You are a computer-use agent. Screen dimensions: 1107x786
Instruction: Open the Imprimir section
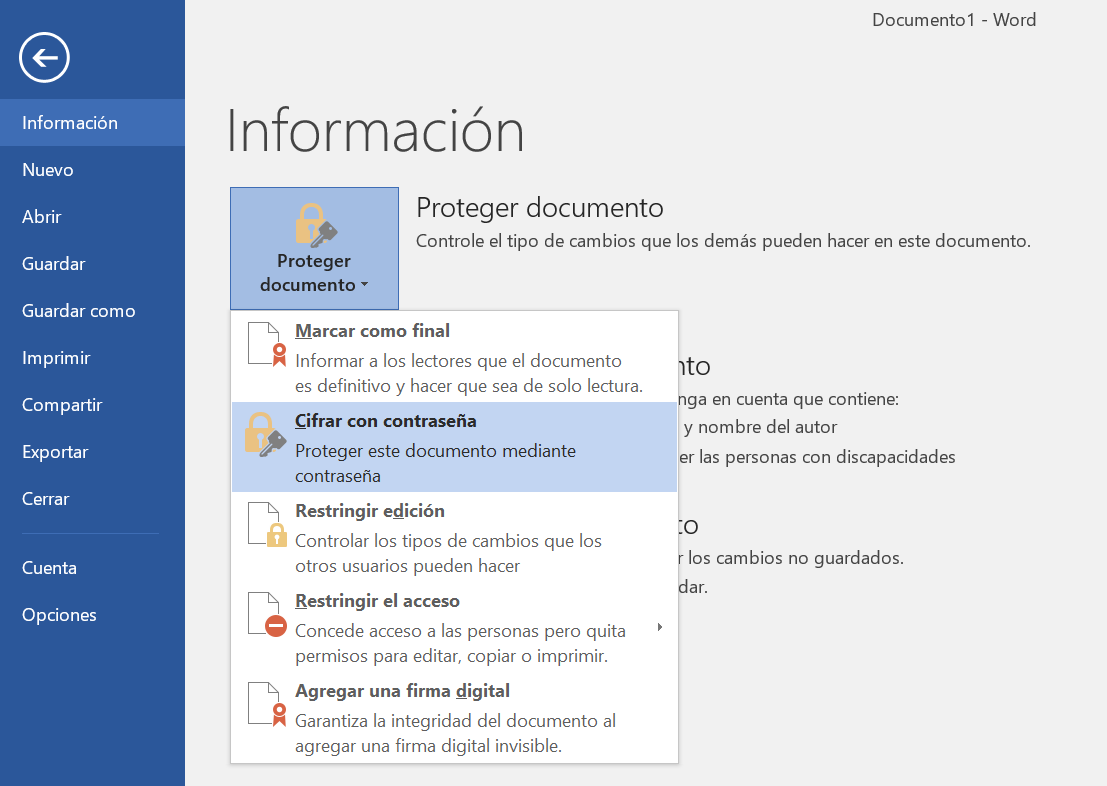pyautogui.click(x=56, y=358)
